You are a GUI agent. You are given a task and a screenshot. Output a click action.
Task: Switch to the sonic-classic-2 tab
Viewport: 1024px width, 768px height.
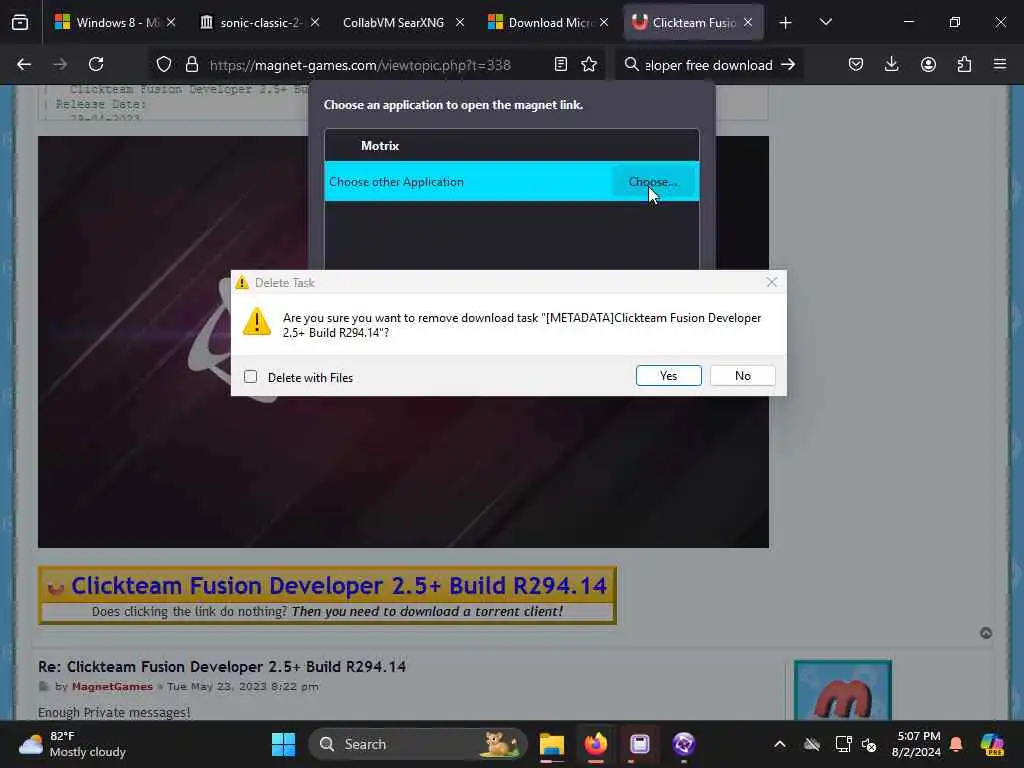coord(260,22)
